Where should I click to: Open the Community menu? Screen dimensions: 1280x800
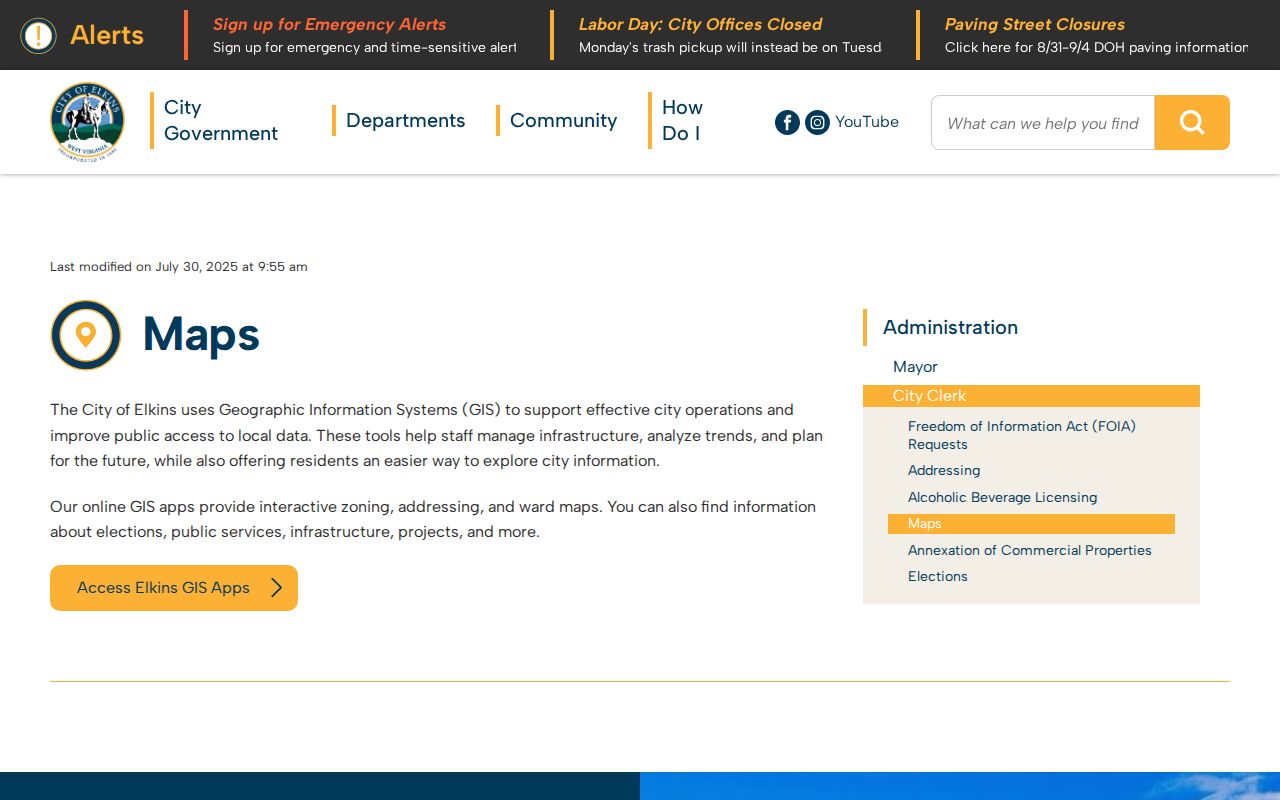point(563,120)
